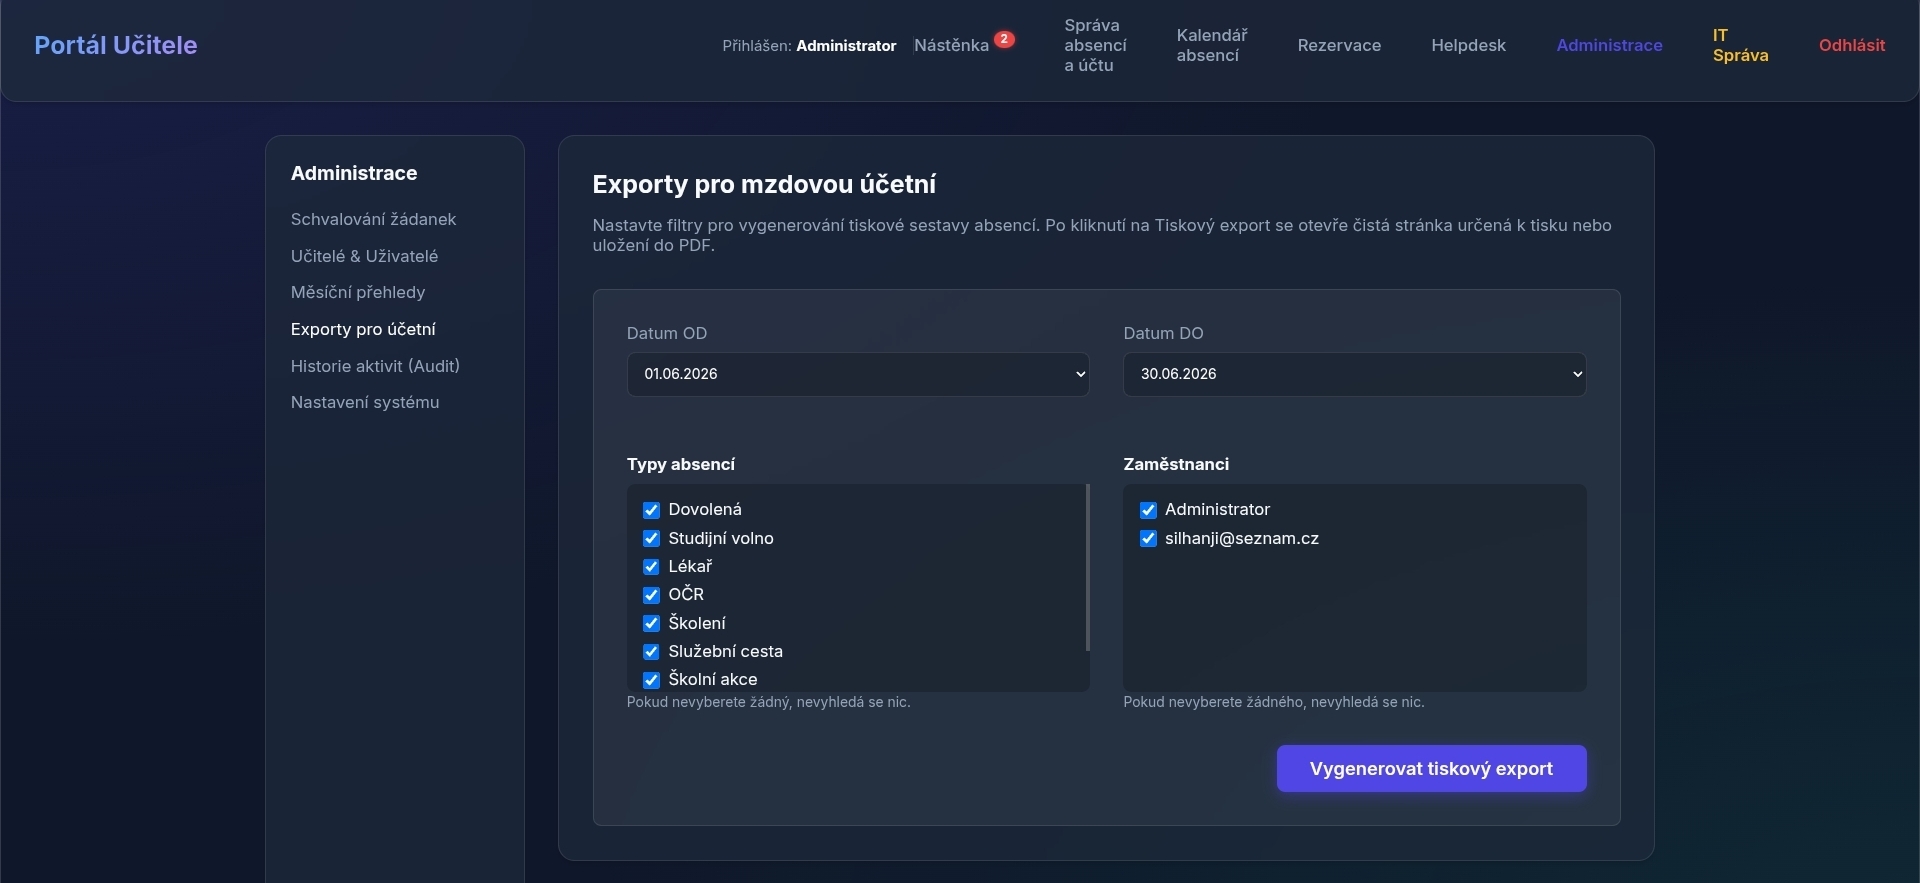Image resolution: width=1920 pixels, height=883 pixels.
Task: Uncheck the OČR absence type
Action: tap(651, 595)
